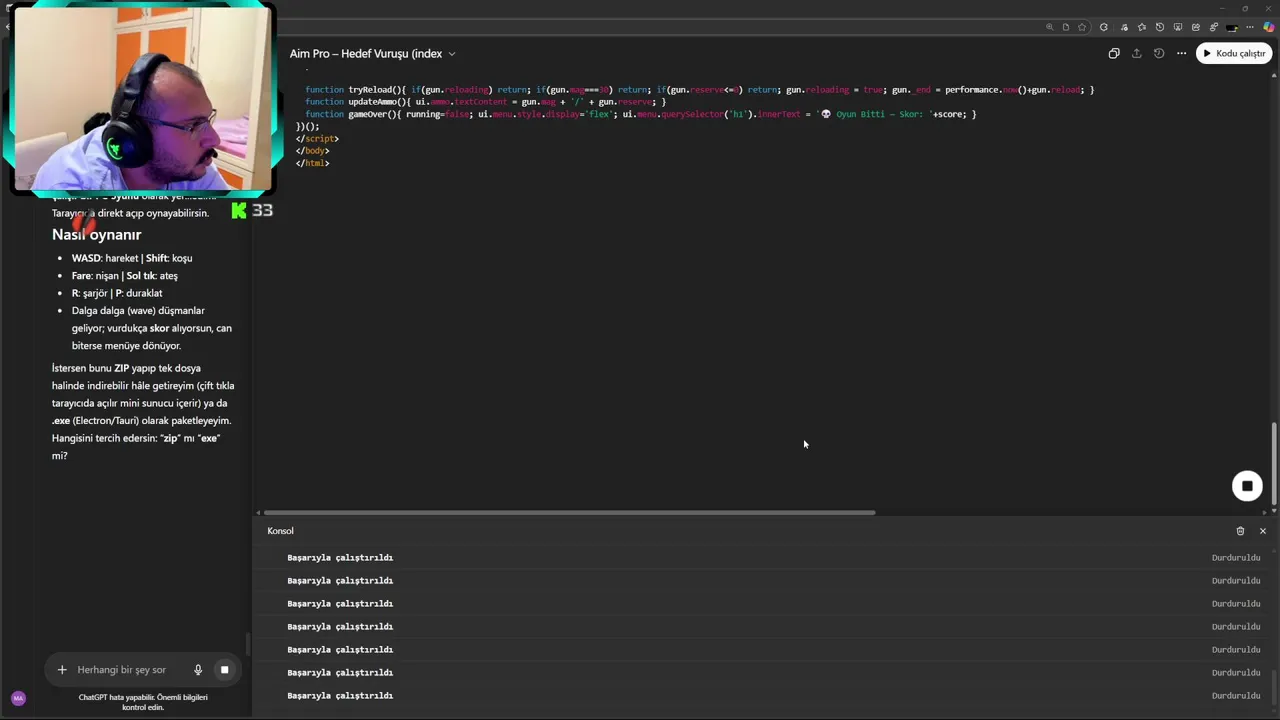Viewport: 1280px width, 720px height.
Task: Open the browser favorites list icon
Action: 1142,27
